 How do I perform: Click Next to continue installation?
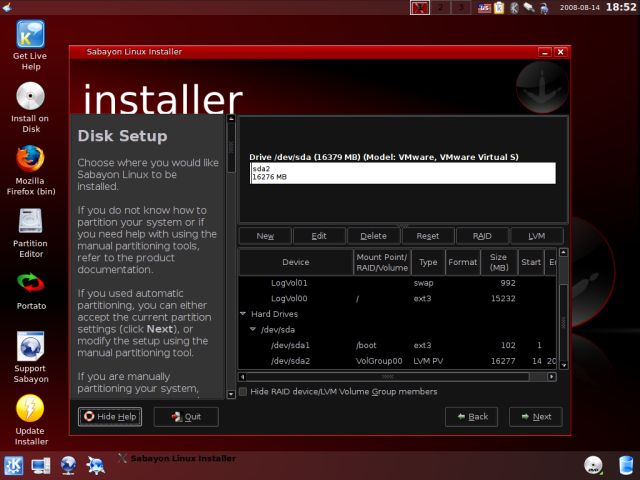[536, 417]
